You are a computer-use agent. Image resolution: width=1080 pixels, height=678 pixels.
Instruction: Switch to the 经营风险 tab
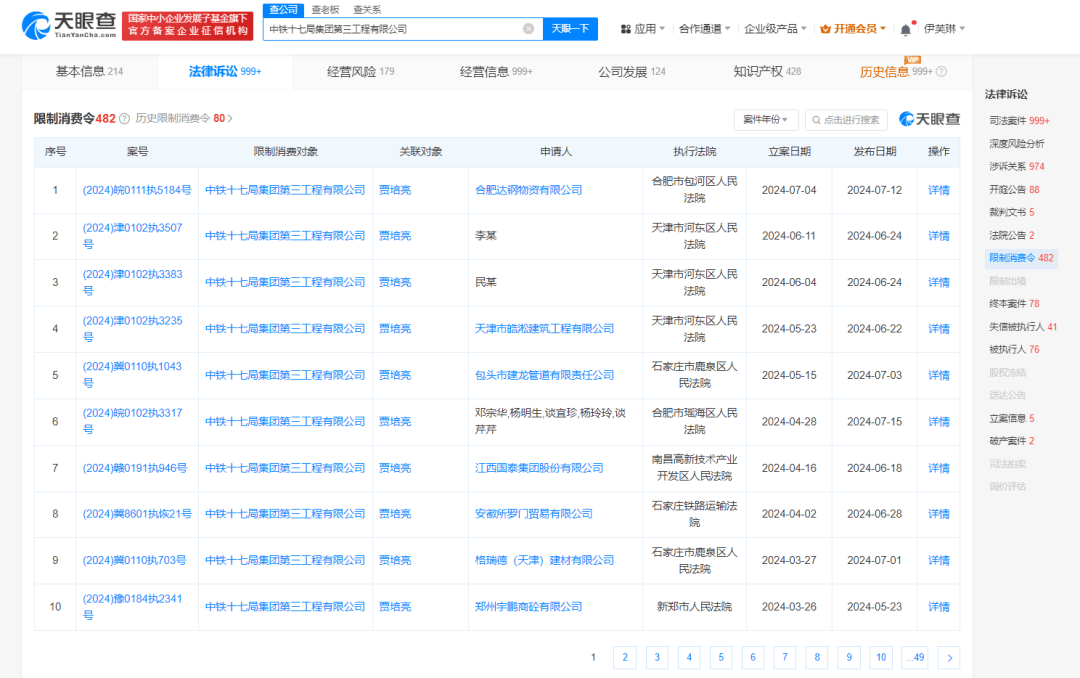[x=360, y=72]
